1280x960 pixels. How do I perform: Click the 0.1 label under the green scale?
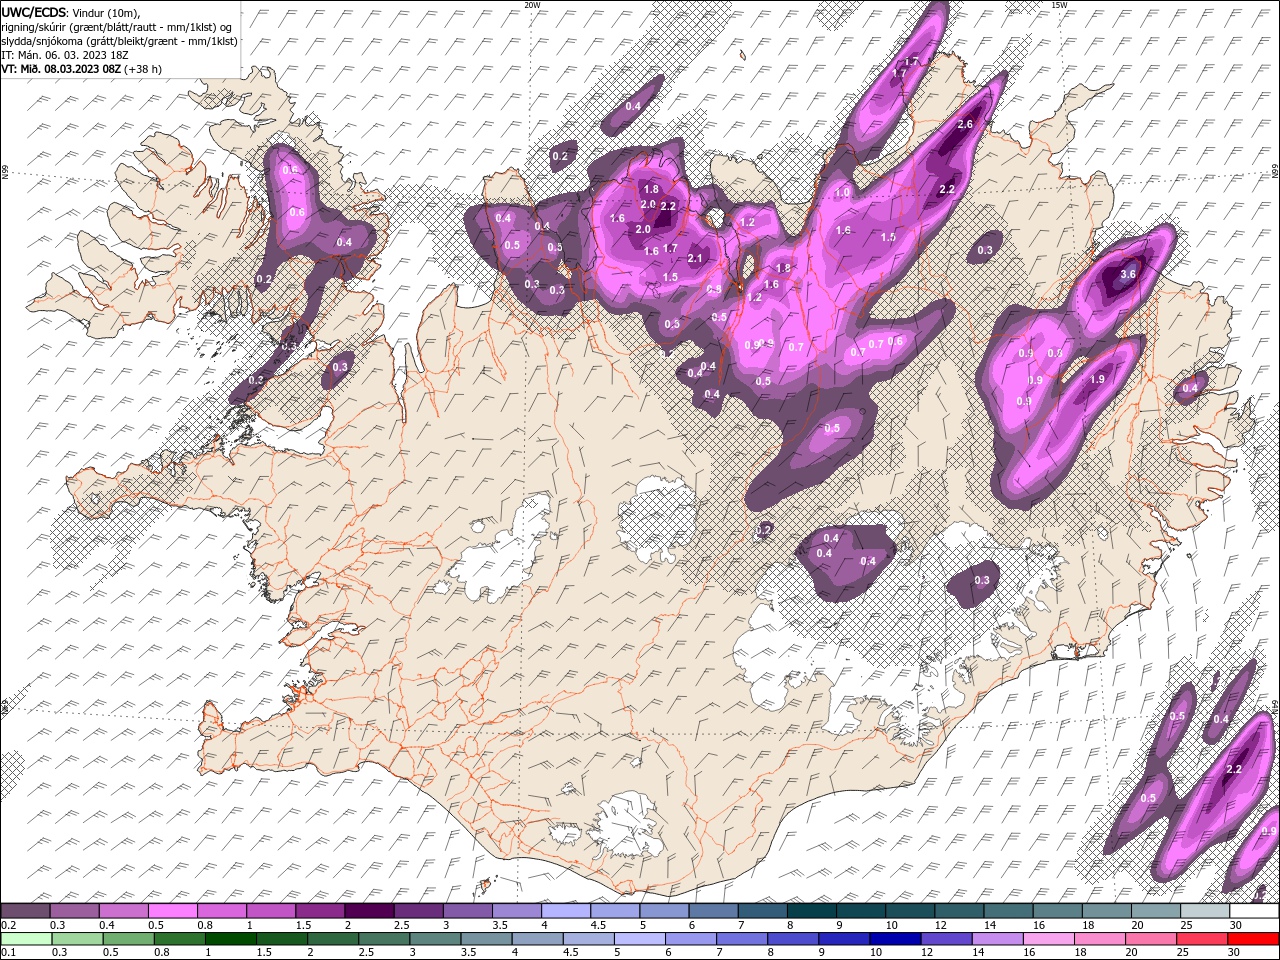[x=9, y=952]
